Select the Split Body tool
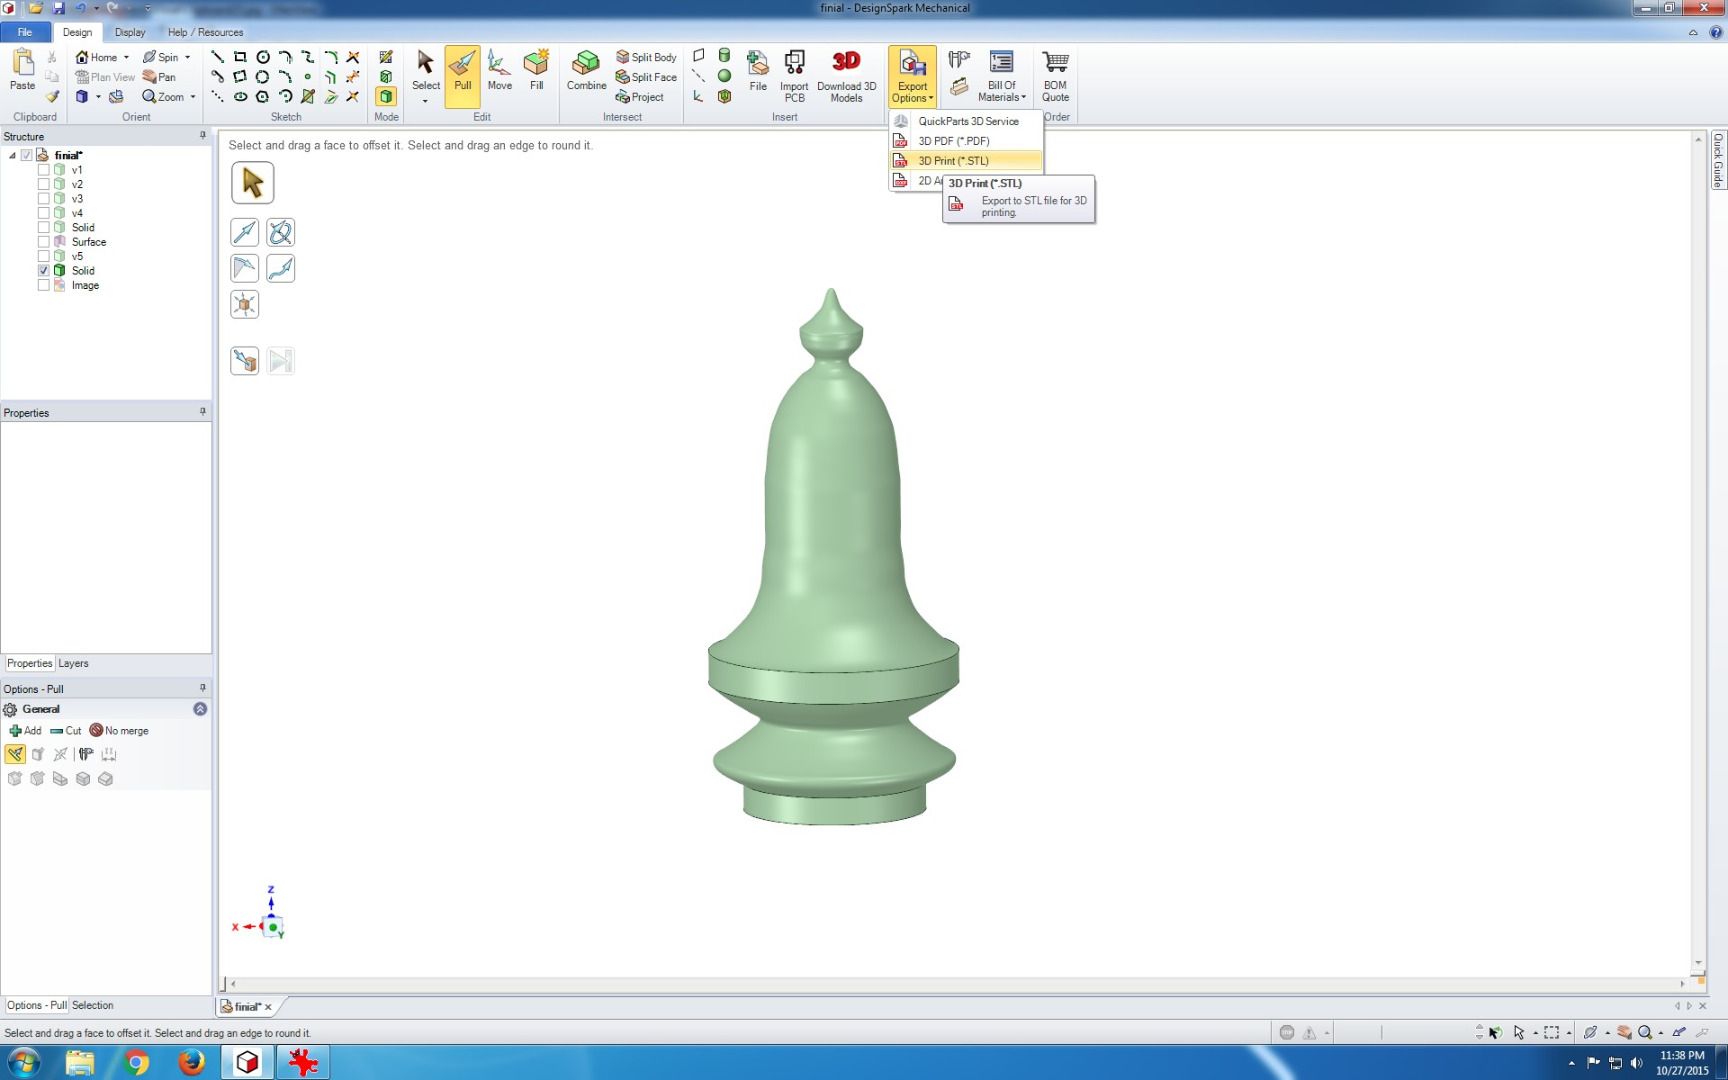This screenshot has width=1728, height=1080. 646,57
